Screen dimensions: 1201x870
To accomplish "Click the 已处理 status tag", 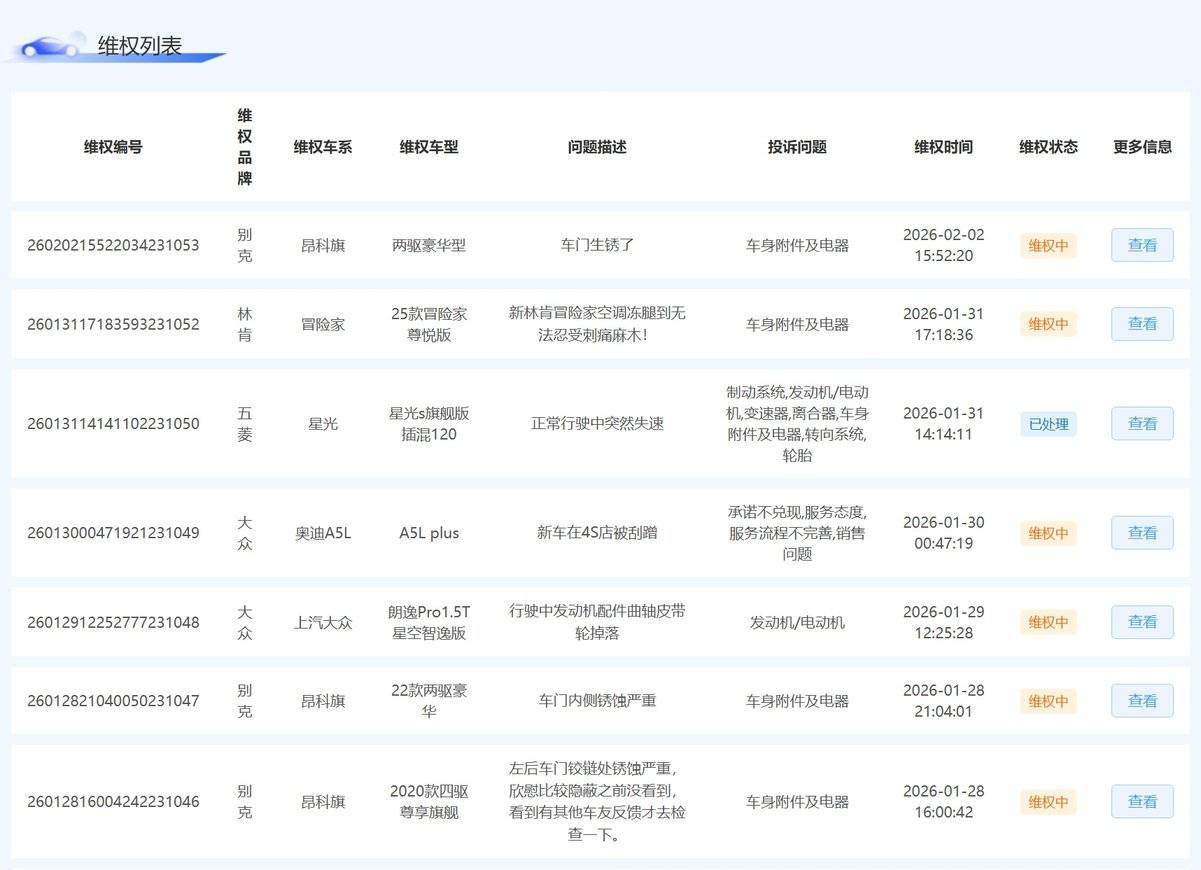I will pos(1048,424).
